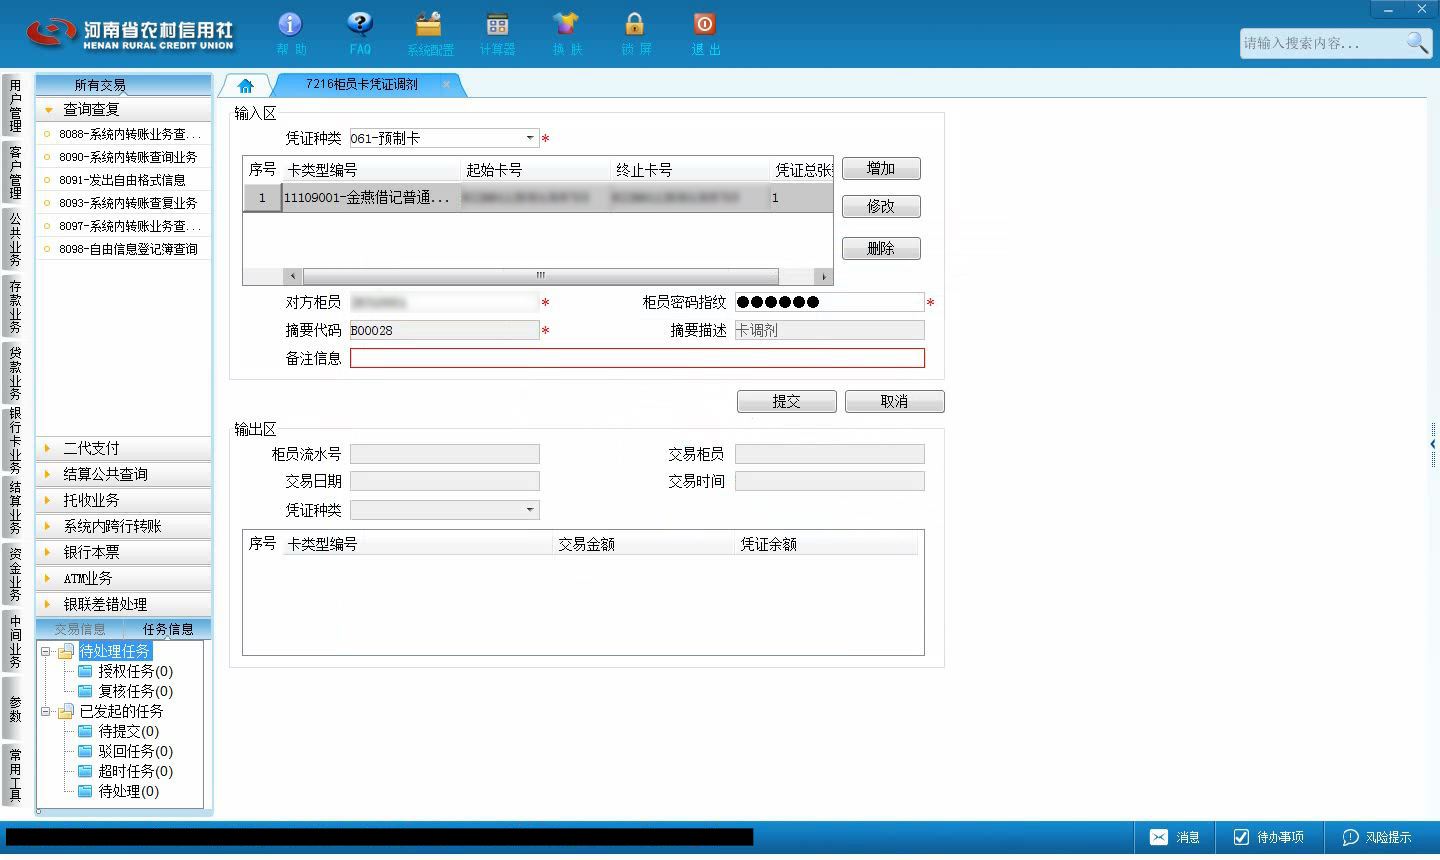The image size is (1440, 860).
Task: Open the 公共业务 side tab
Action: click(15, 239)
